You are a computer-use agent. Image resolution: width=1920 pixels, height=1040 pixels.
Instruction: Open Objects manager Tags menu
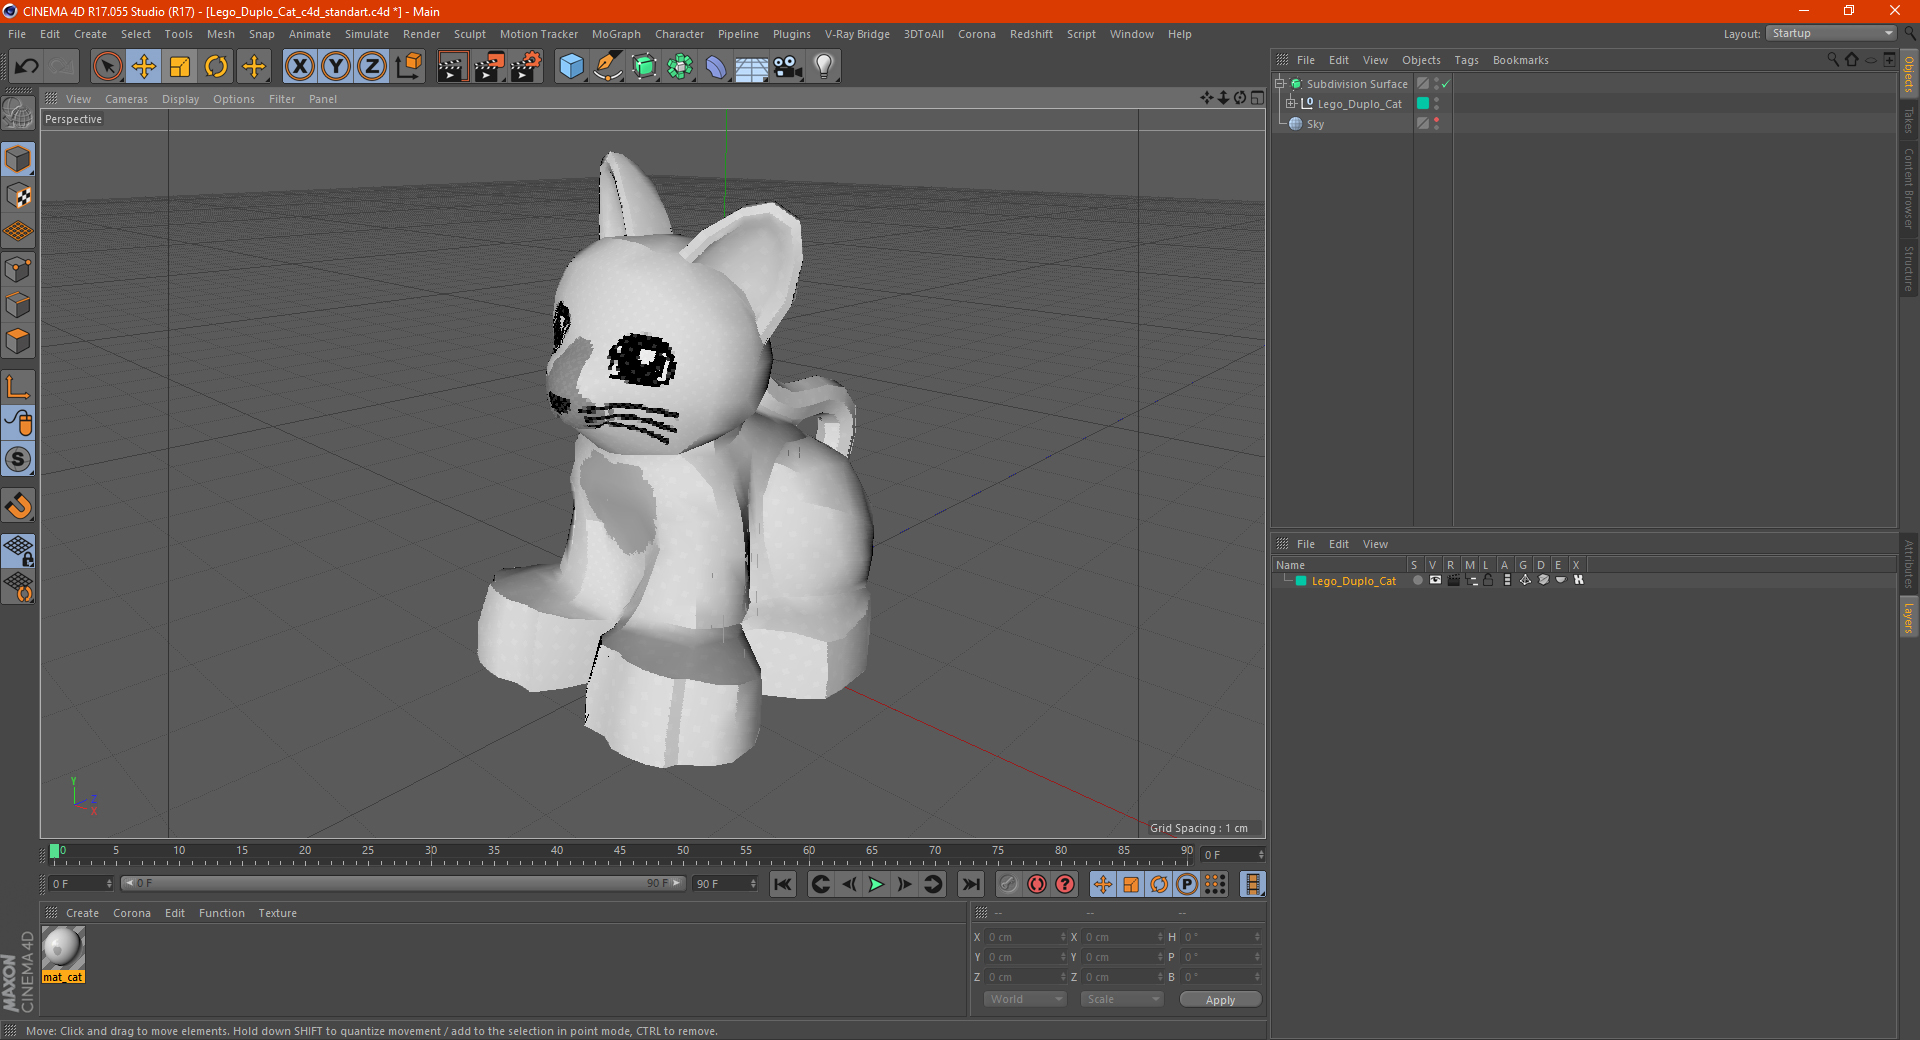[1466, 60]
